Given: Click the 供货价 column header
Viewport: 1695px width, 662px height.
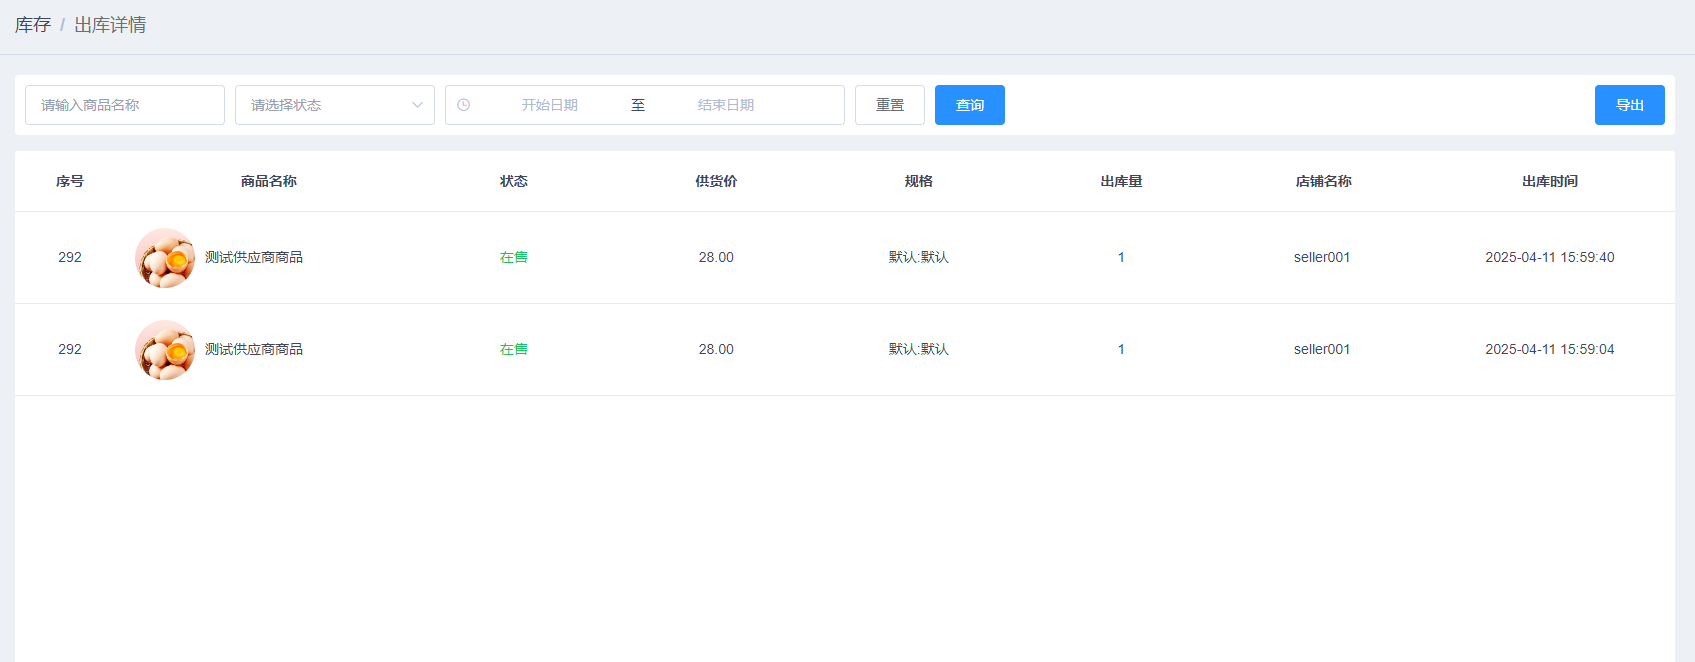Looking at the screenshot, I should click(x=716, y=181).
